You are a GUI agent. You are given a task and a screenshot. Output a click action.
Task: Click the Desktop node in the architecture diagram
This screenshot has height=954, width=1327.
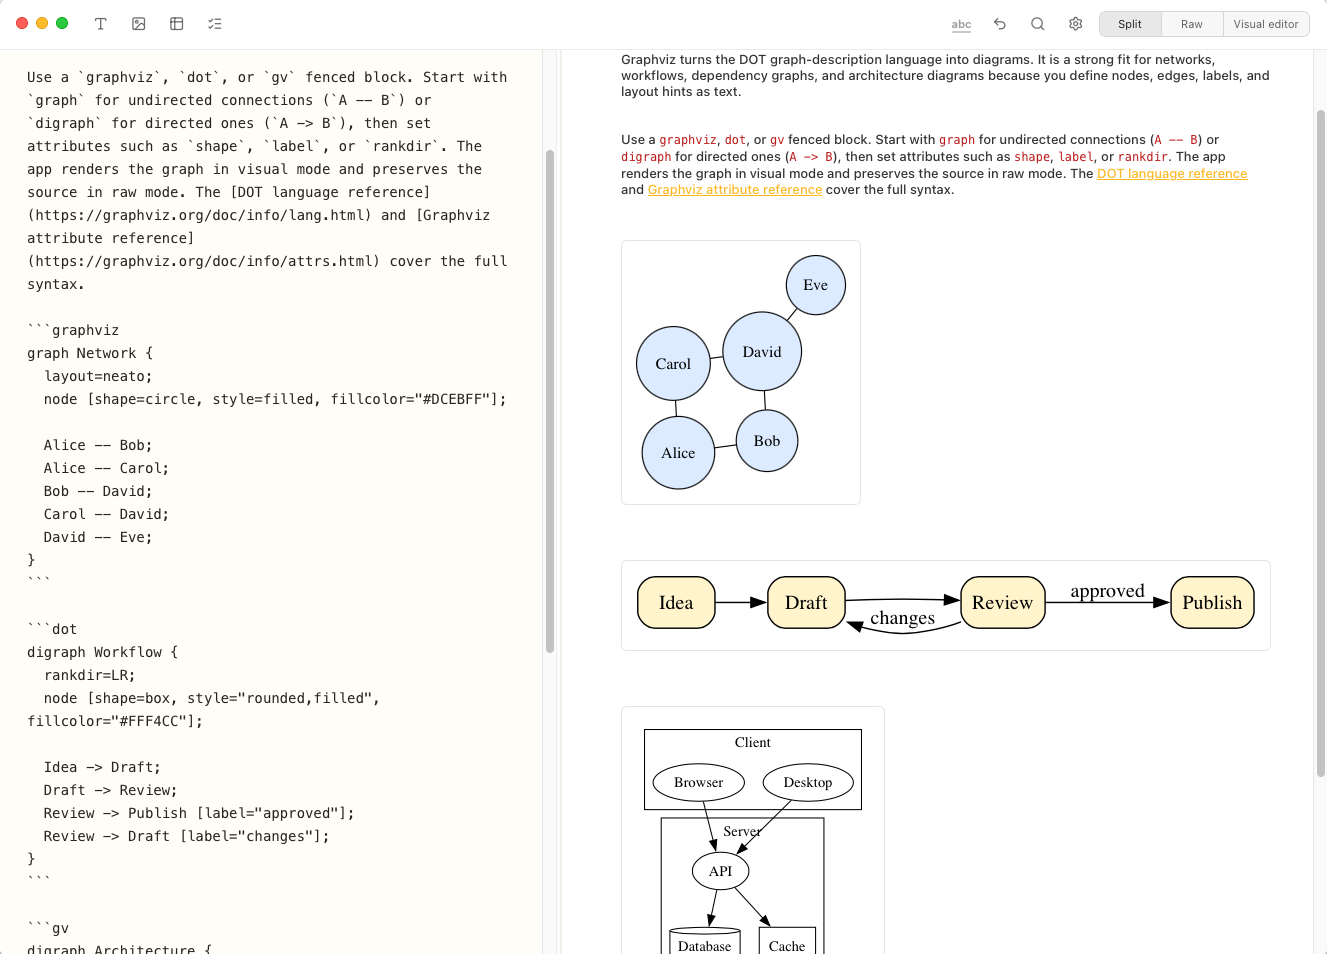point(808,783)
